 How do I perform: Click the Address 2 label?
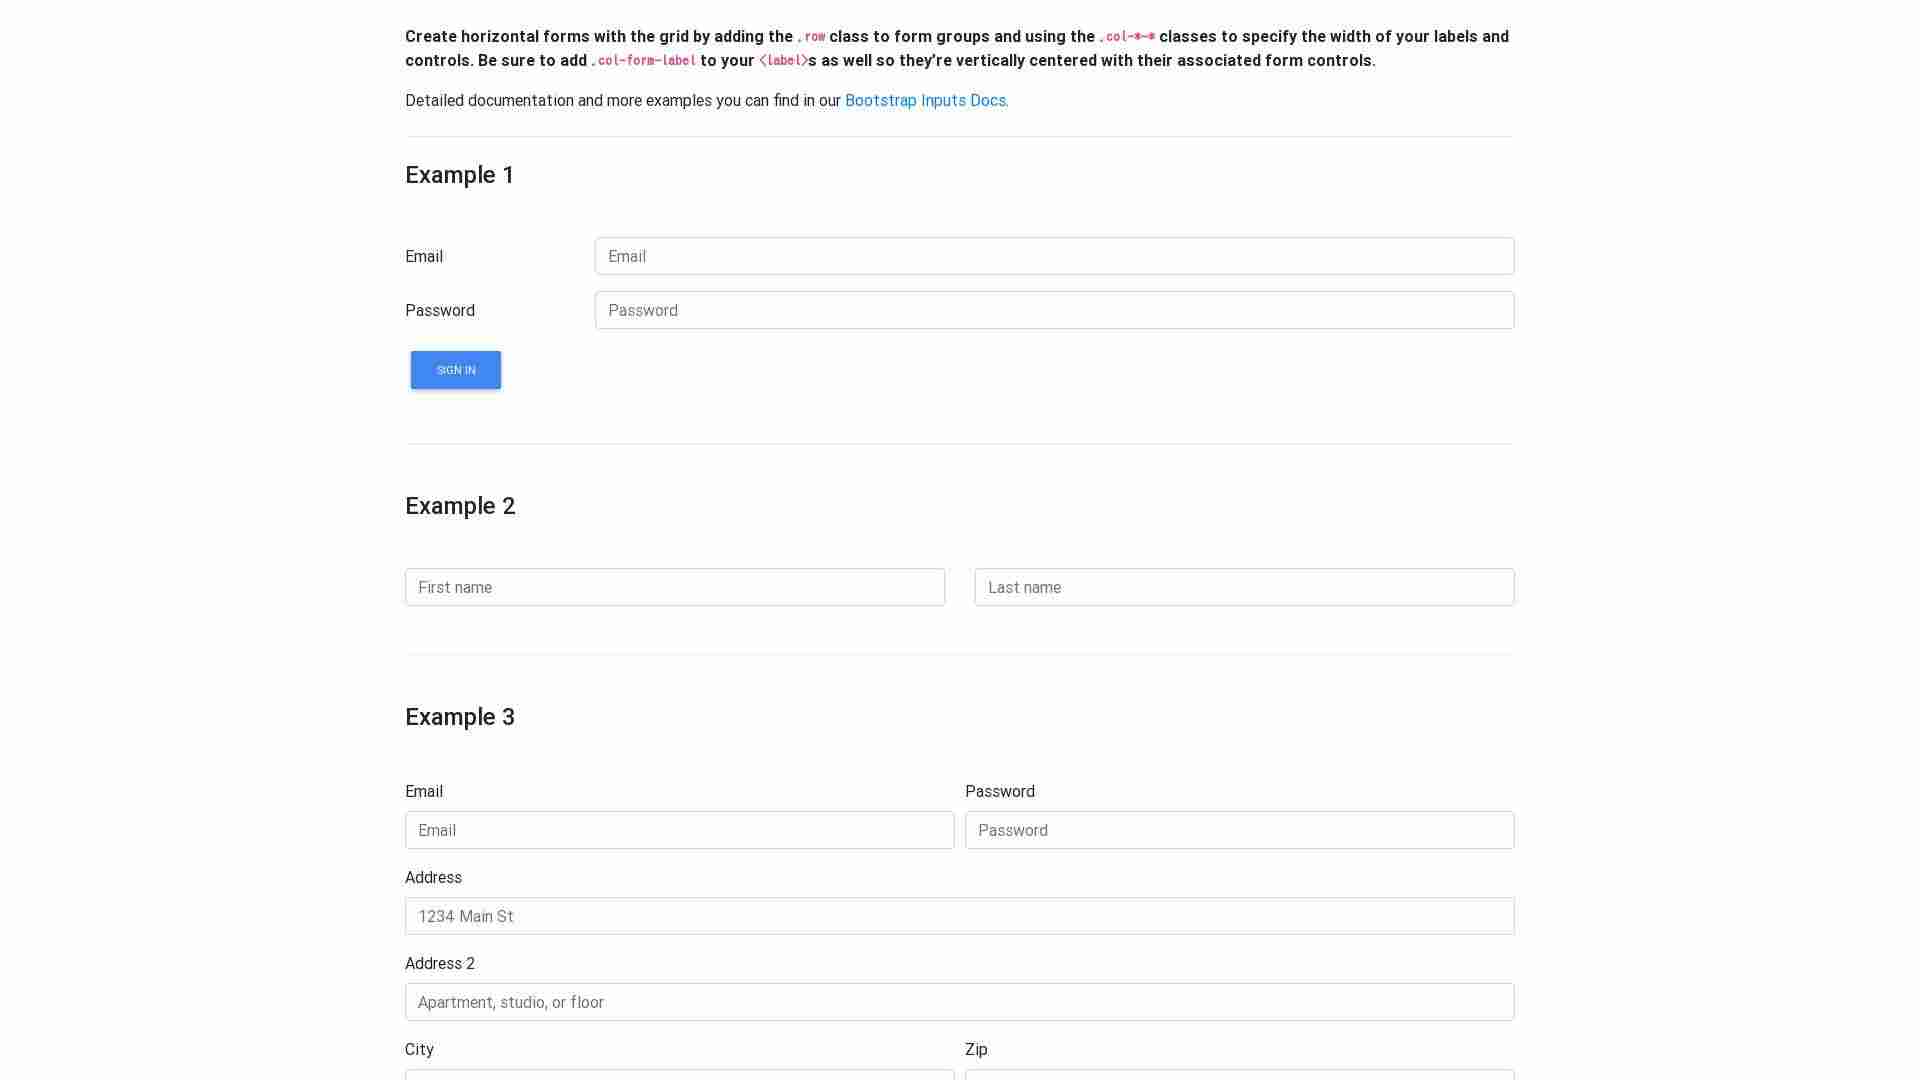click(440, 963)
